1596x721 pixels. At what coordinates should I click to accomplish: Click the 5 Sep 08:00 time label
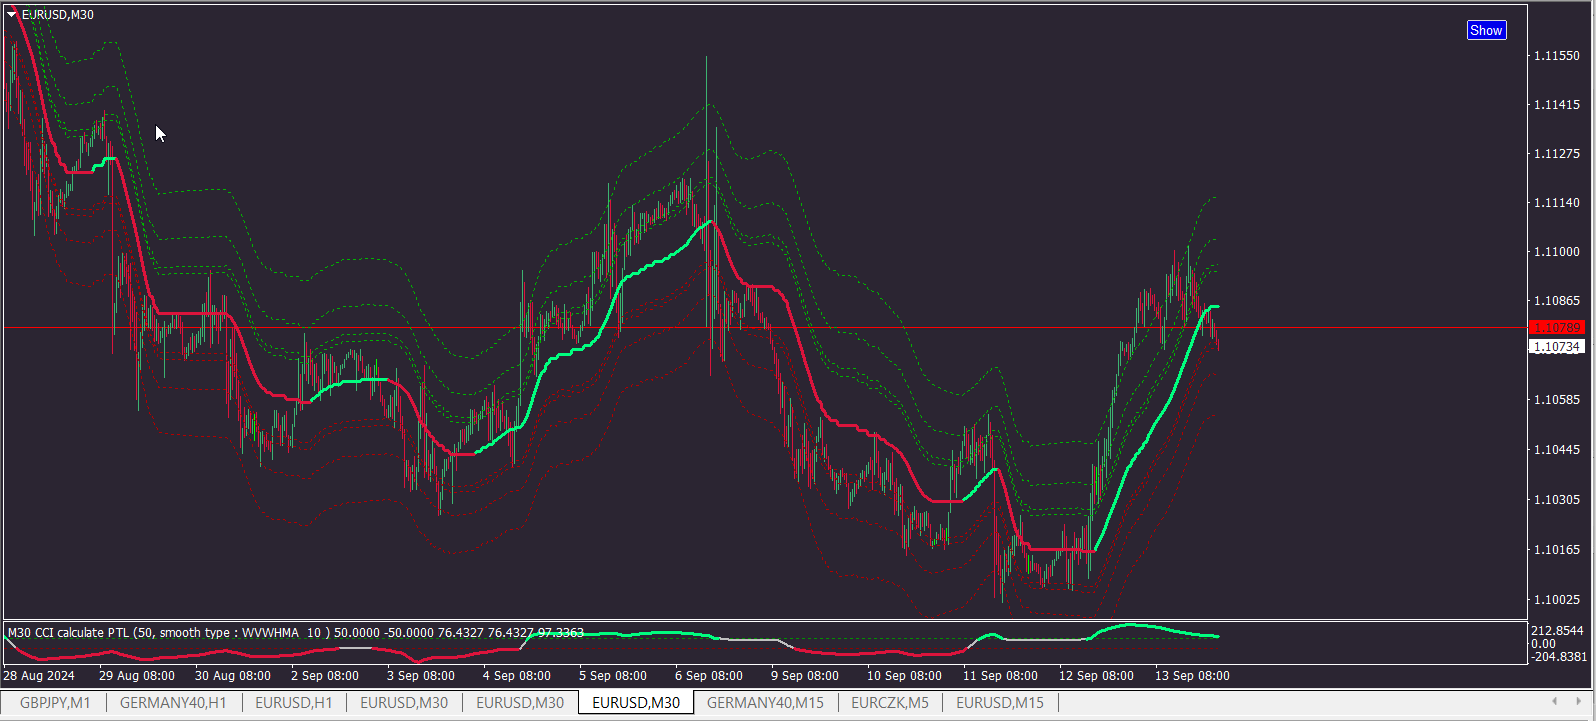[613, 676]
